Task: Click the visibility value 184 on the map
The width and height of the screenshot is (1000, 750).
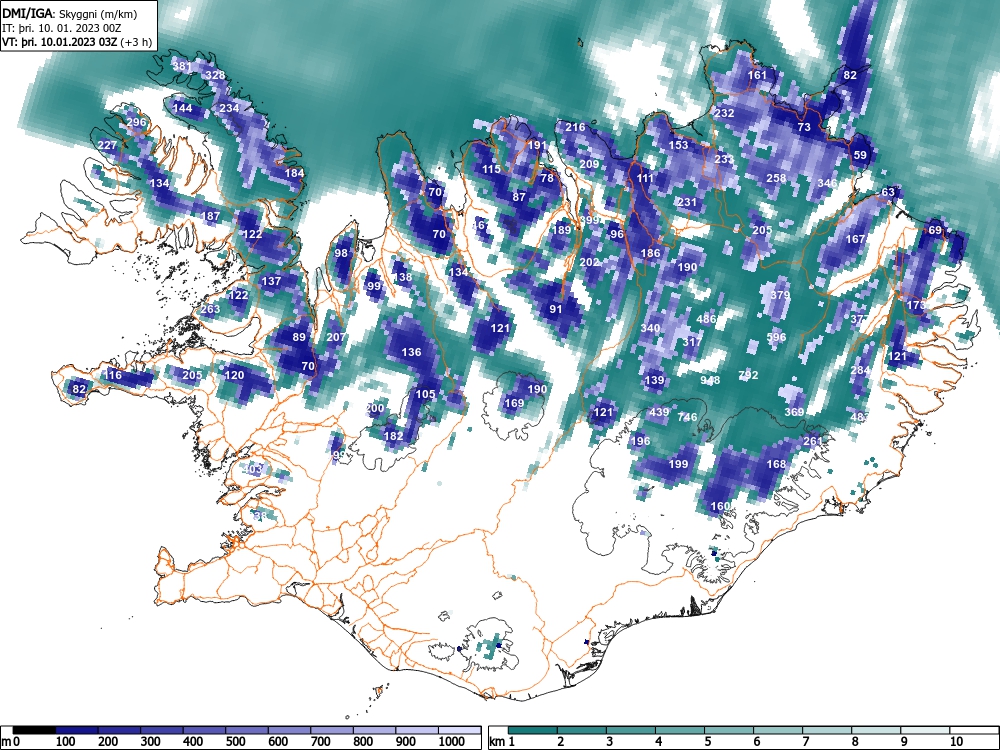Action: tap(294, 173)
